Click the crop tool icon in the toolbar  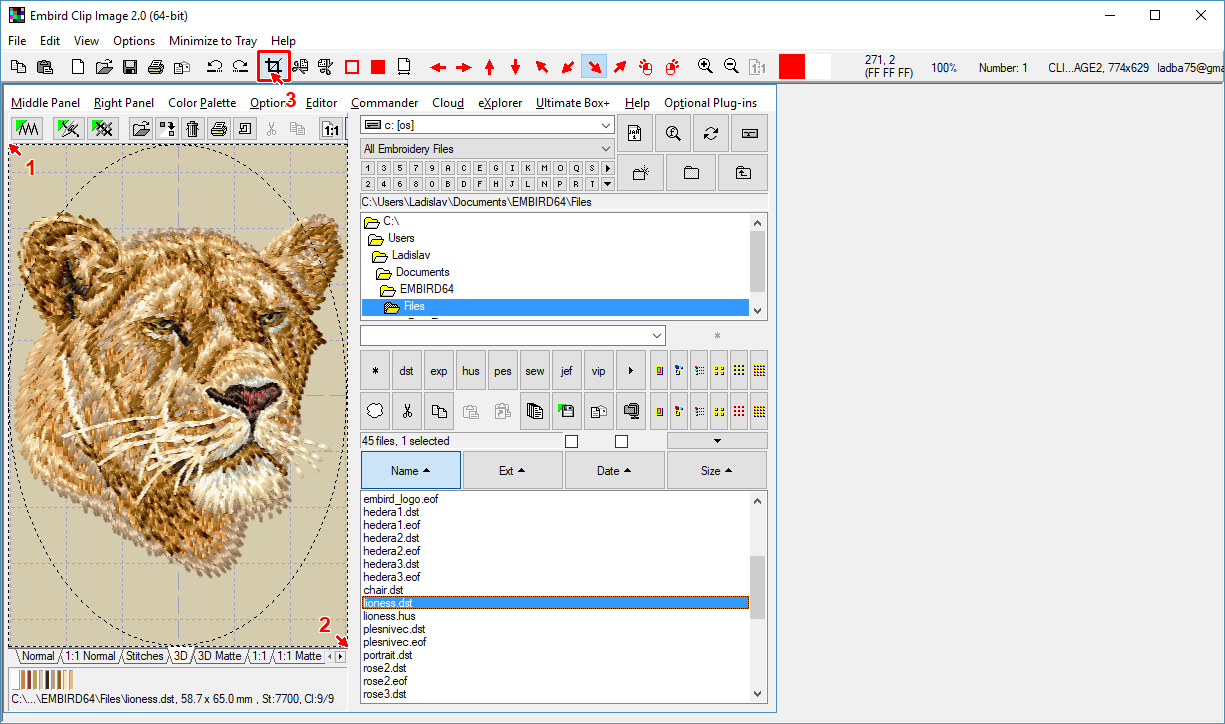(x=273, y=67)
